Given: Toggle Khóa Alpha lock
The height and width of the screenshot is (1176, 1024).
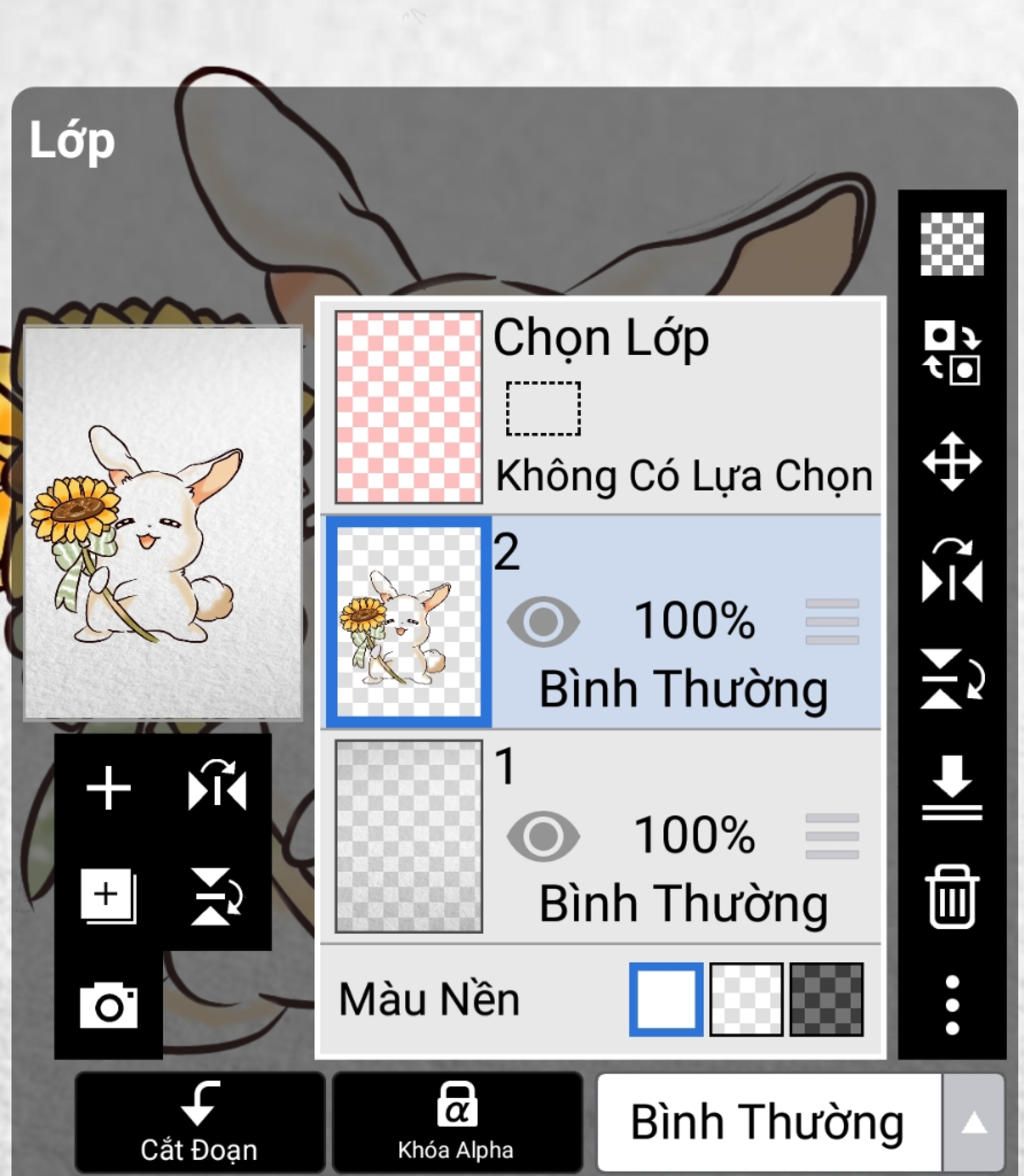Looking at the screenshot, I should point(455,1122).
